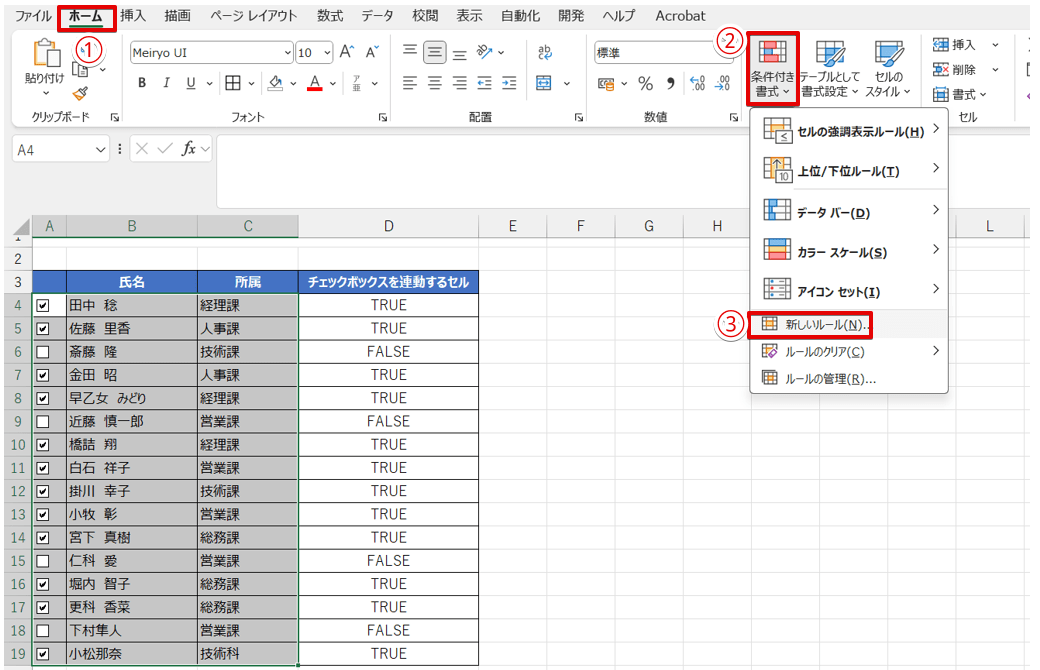Align text left

pyautogui.click(x=410, y=83)
